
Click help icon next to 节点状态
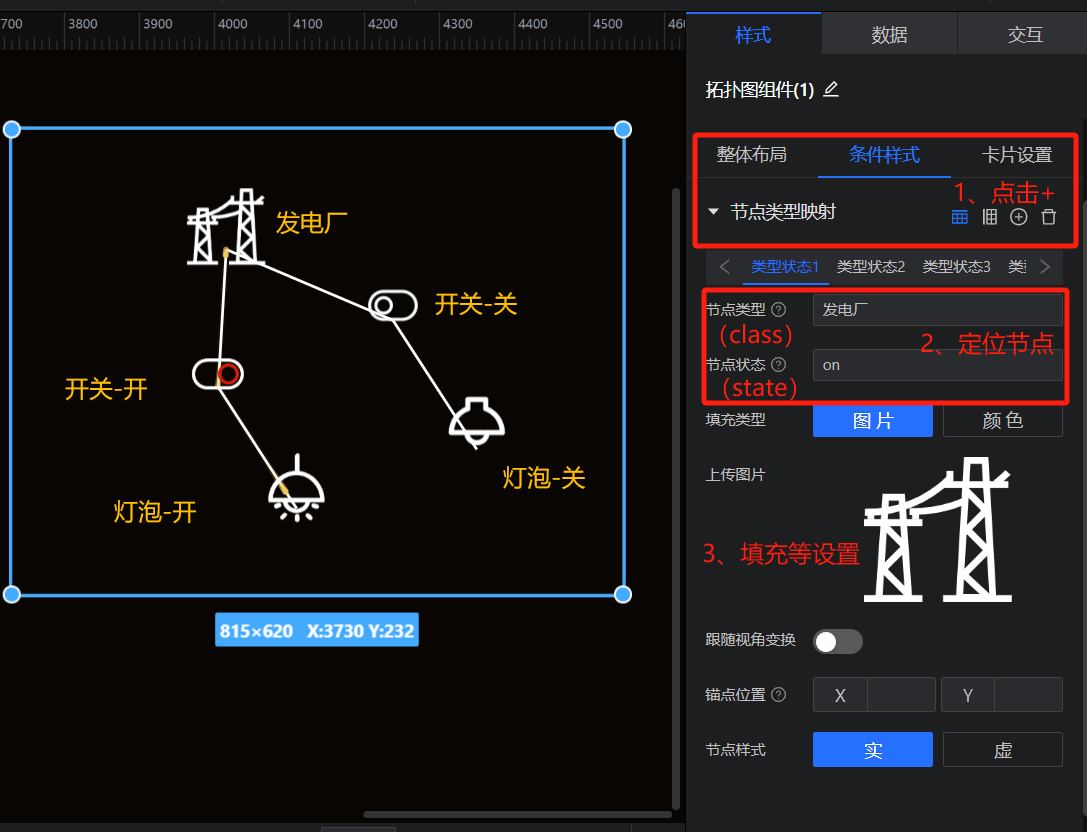click(x=779, y=365)
